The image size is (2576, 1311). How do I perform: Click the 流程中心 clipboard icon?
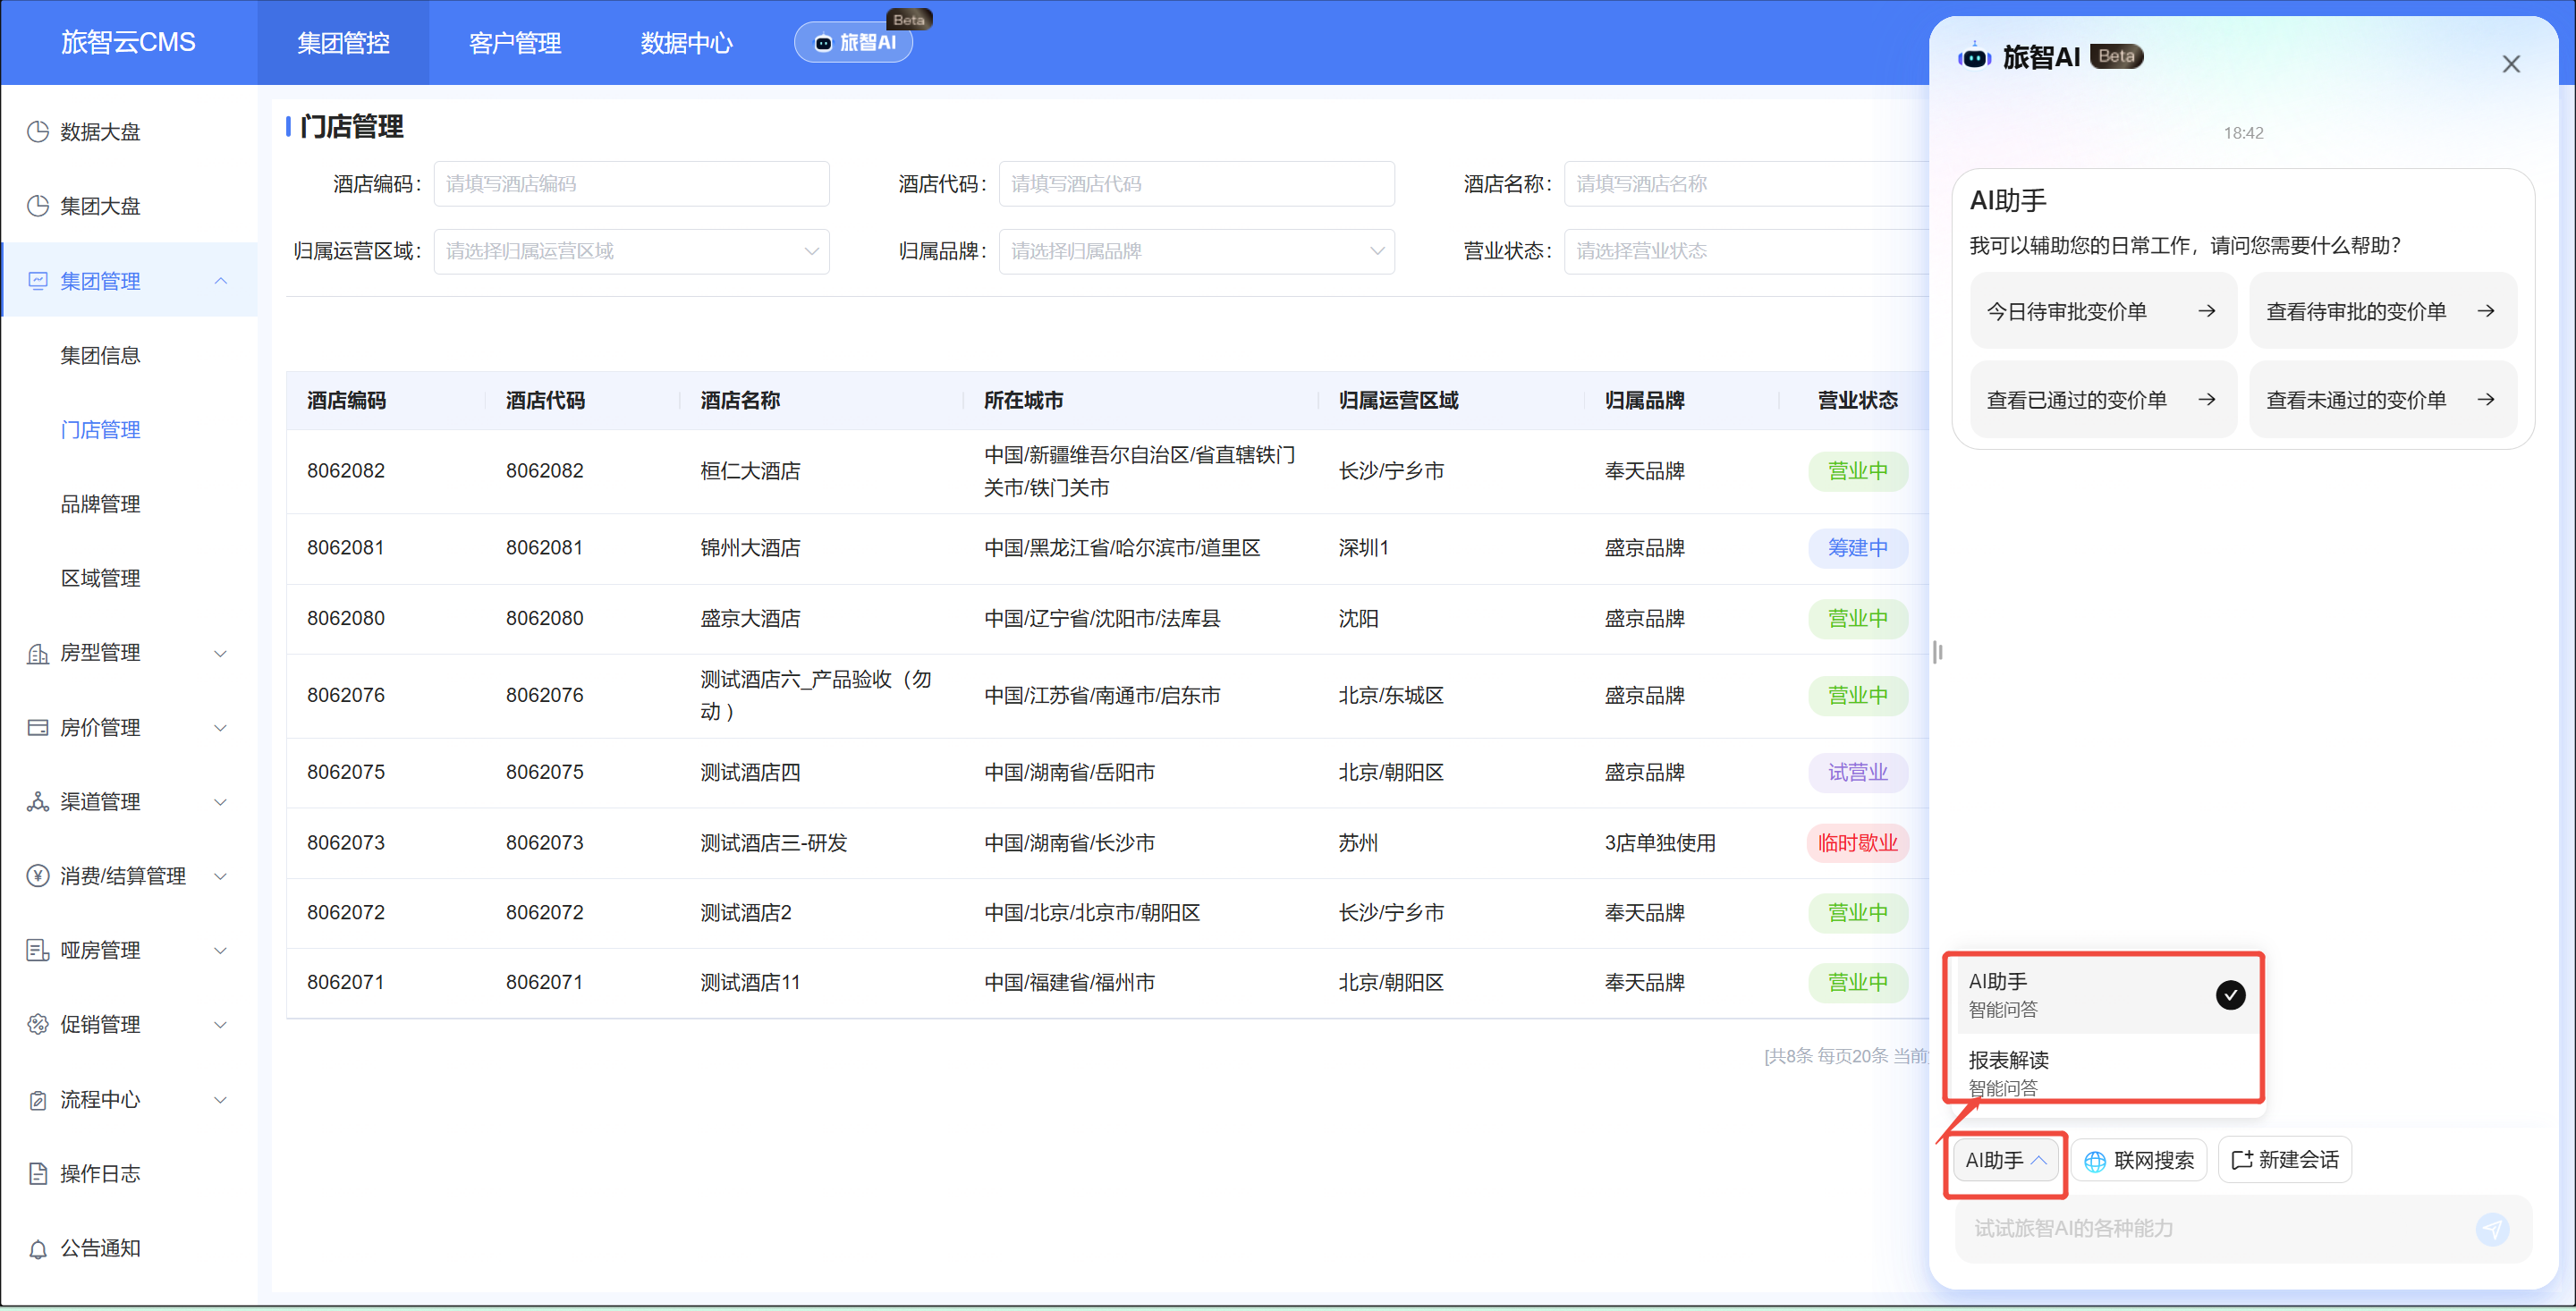coord(37,1100)
